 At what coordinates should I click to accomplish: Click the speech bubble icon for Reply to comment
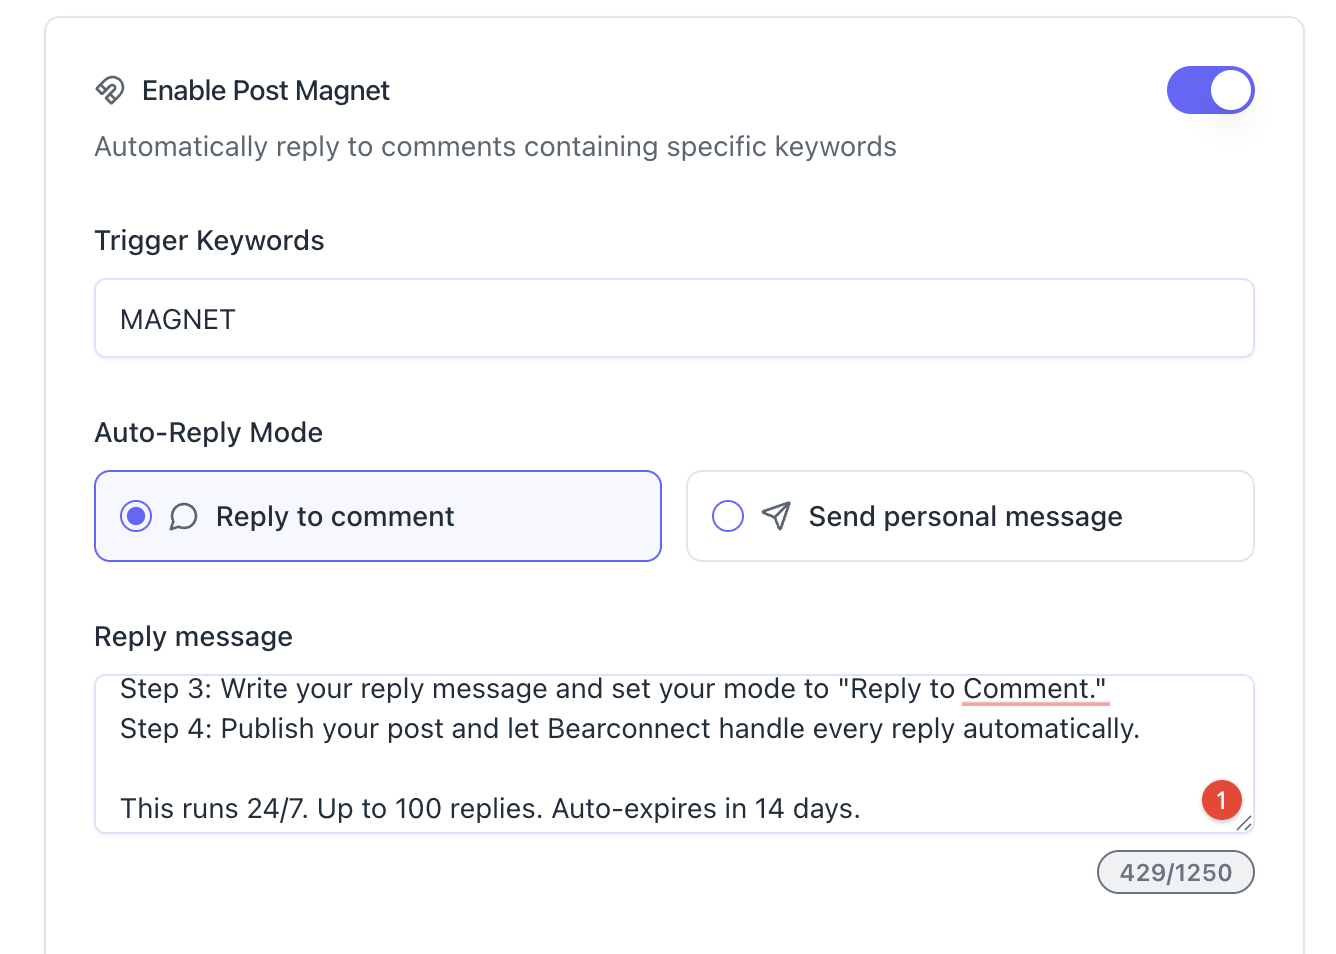point(183,517)
